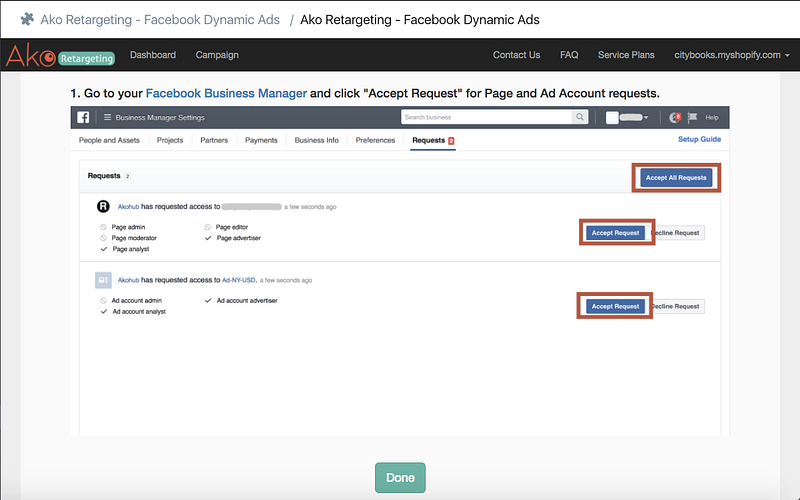Click the Ad account advertiser role text
The width and height of the screenshot is (800, 500).
247,301
